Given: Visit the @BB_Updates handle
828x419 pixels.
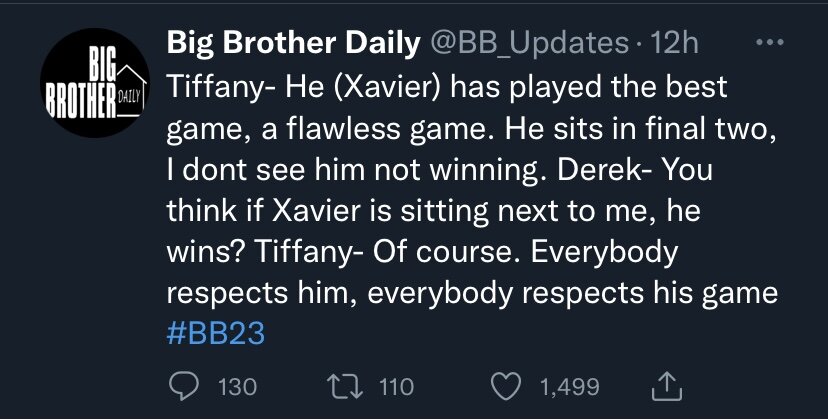Looking at the screenshot, I should (530, 44).
